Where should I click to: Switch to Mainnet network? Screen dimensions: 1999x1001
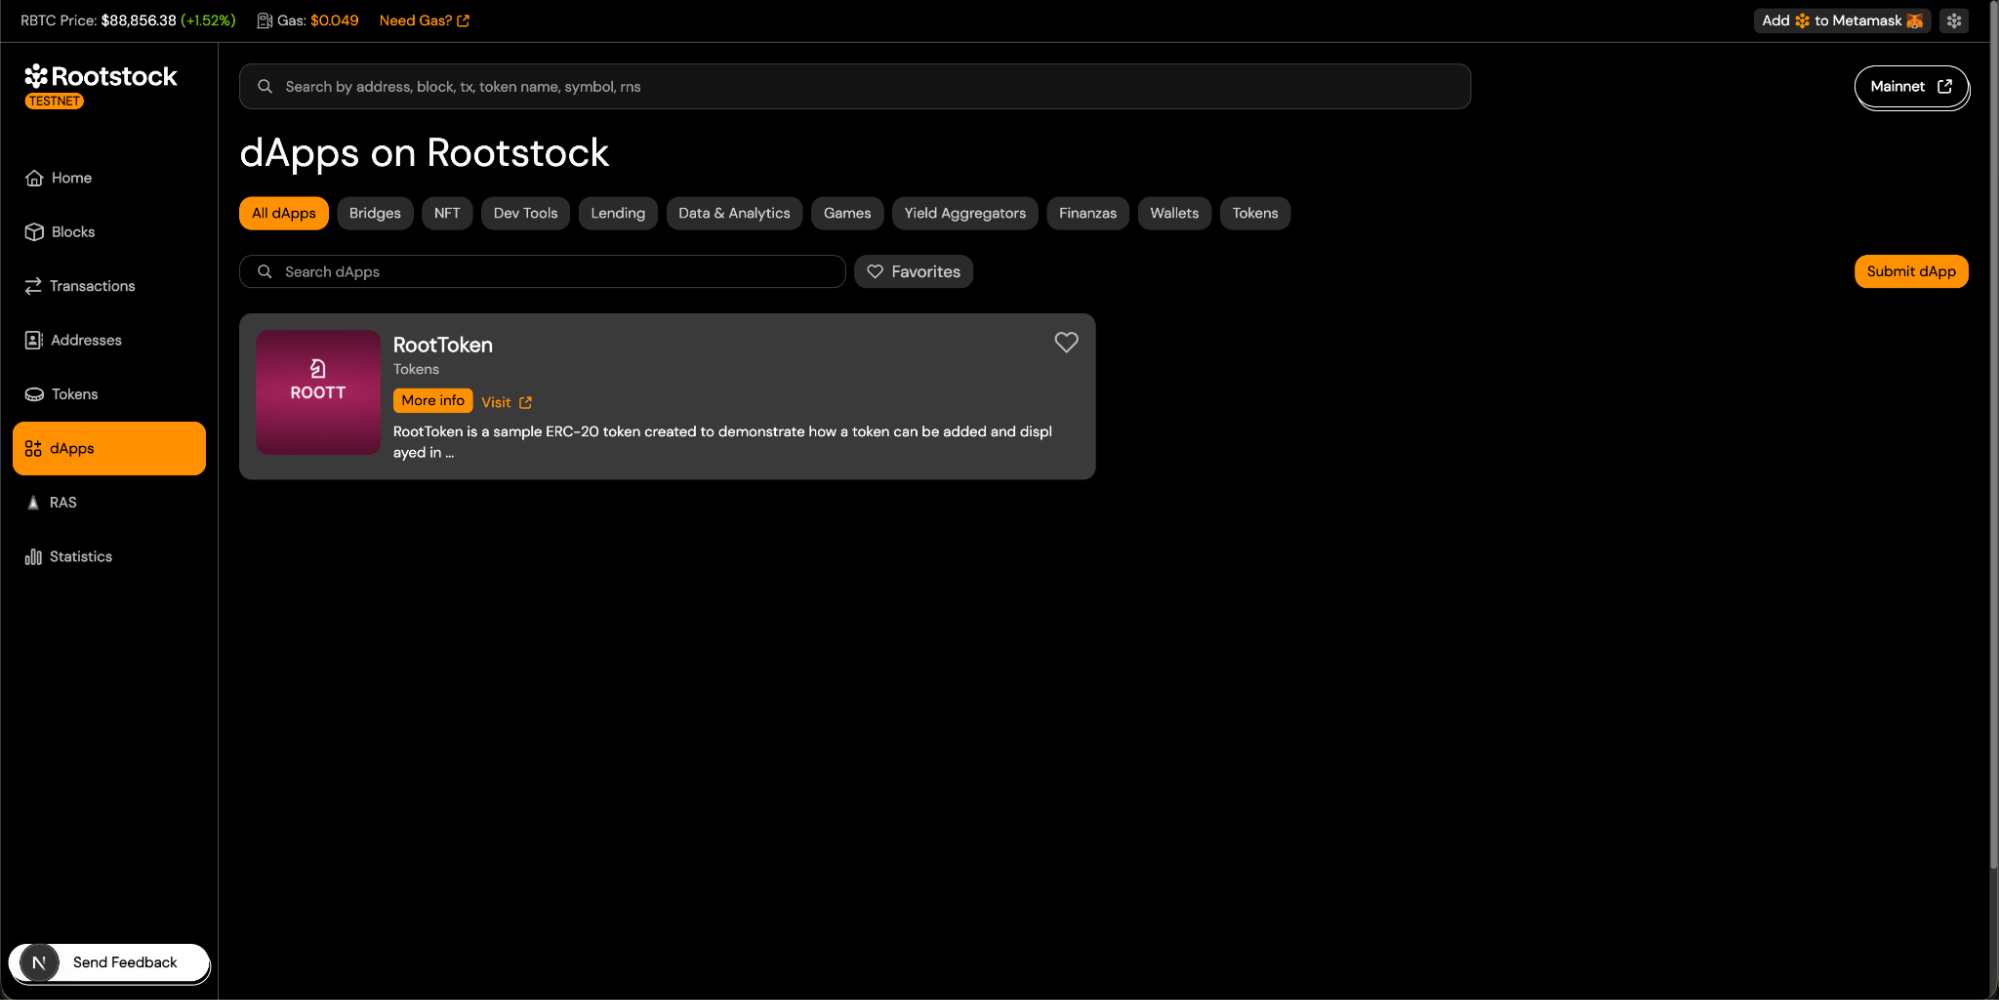click(x=1910, y=87)
